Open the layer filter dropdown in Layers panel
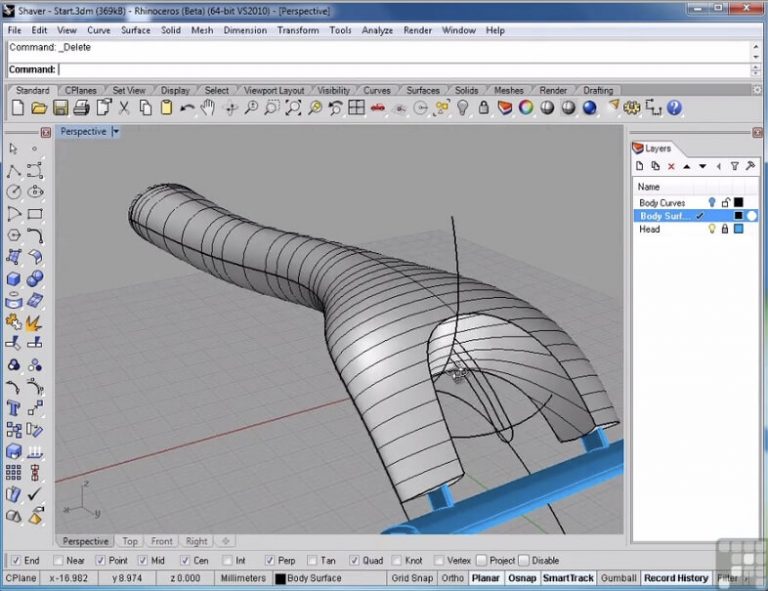The height and width of the screenshot is (591, 768). pos(734,166)
